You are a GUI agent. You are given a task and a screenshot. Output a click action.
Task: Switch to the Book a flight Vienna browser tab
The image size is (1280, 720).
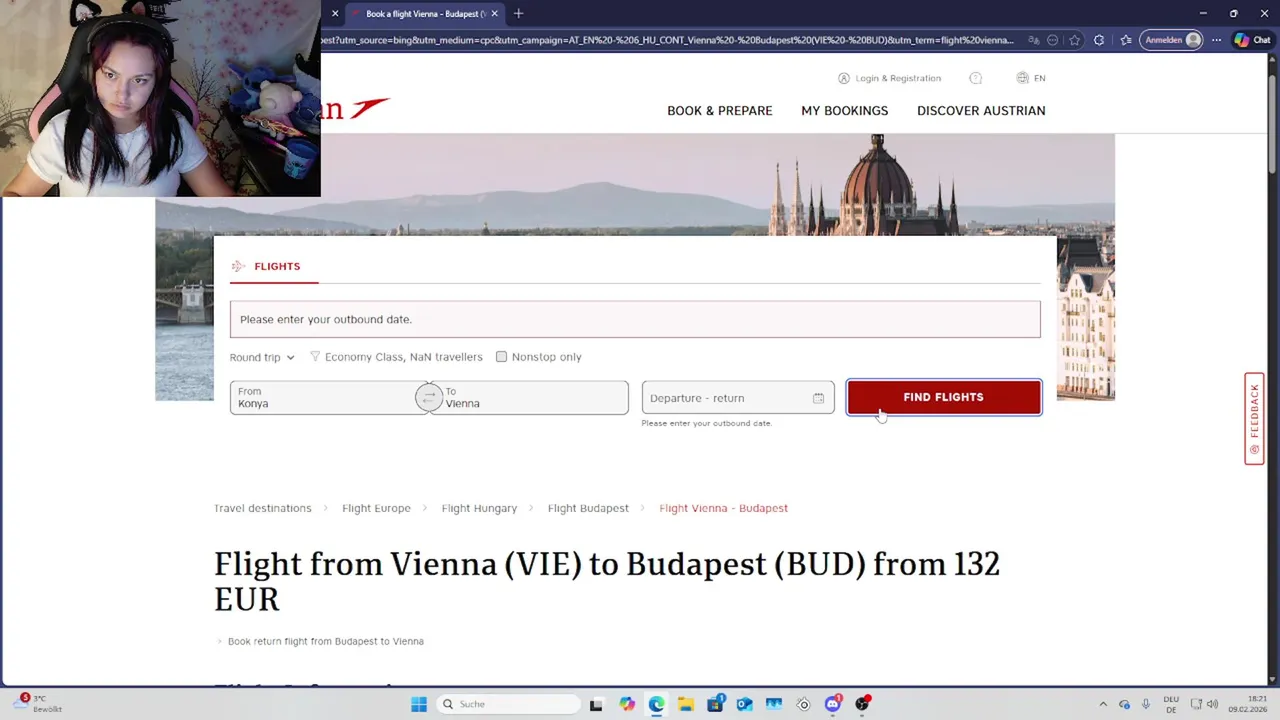[424, 14]
